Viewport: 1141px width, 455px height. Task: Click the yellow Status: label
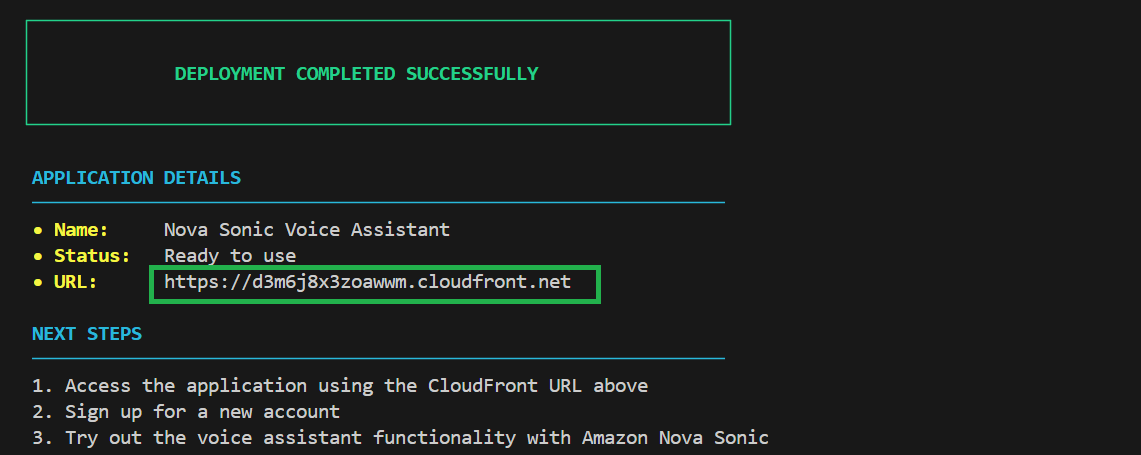coord(92,256)
